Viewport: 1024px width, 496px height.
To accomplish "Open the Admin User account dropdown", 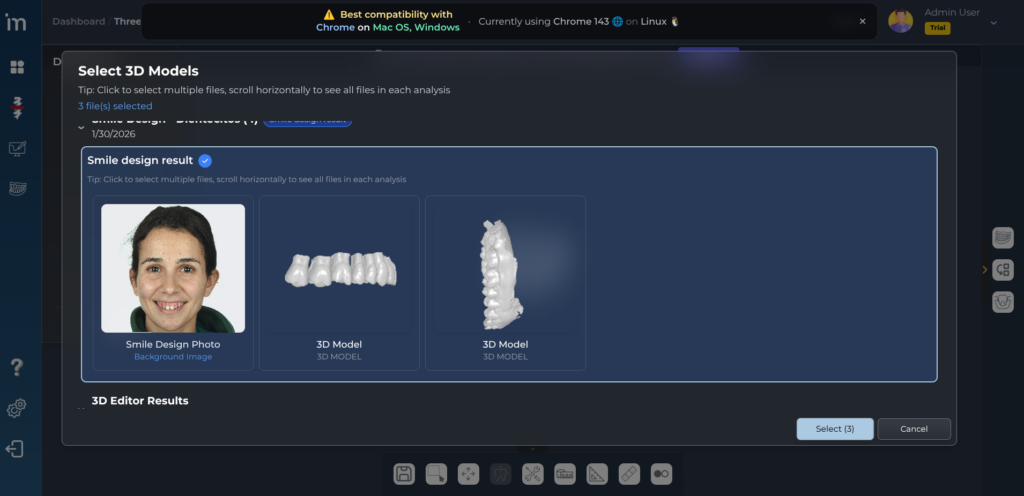I will pyautogui.click(x=993, y=21).
